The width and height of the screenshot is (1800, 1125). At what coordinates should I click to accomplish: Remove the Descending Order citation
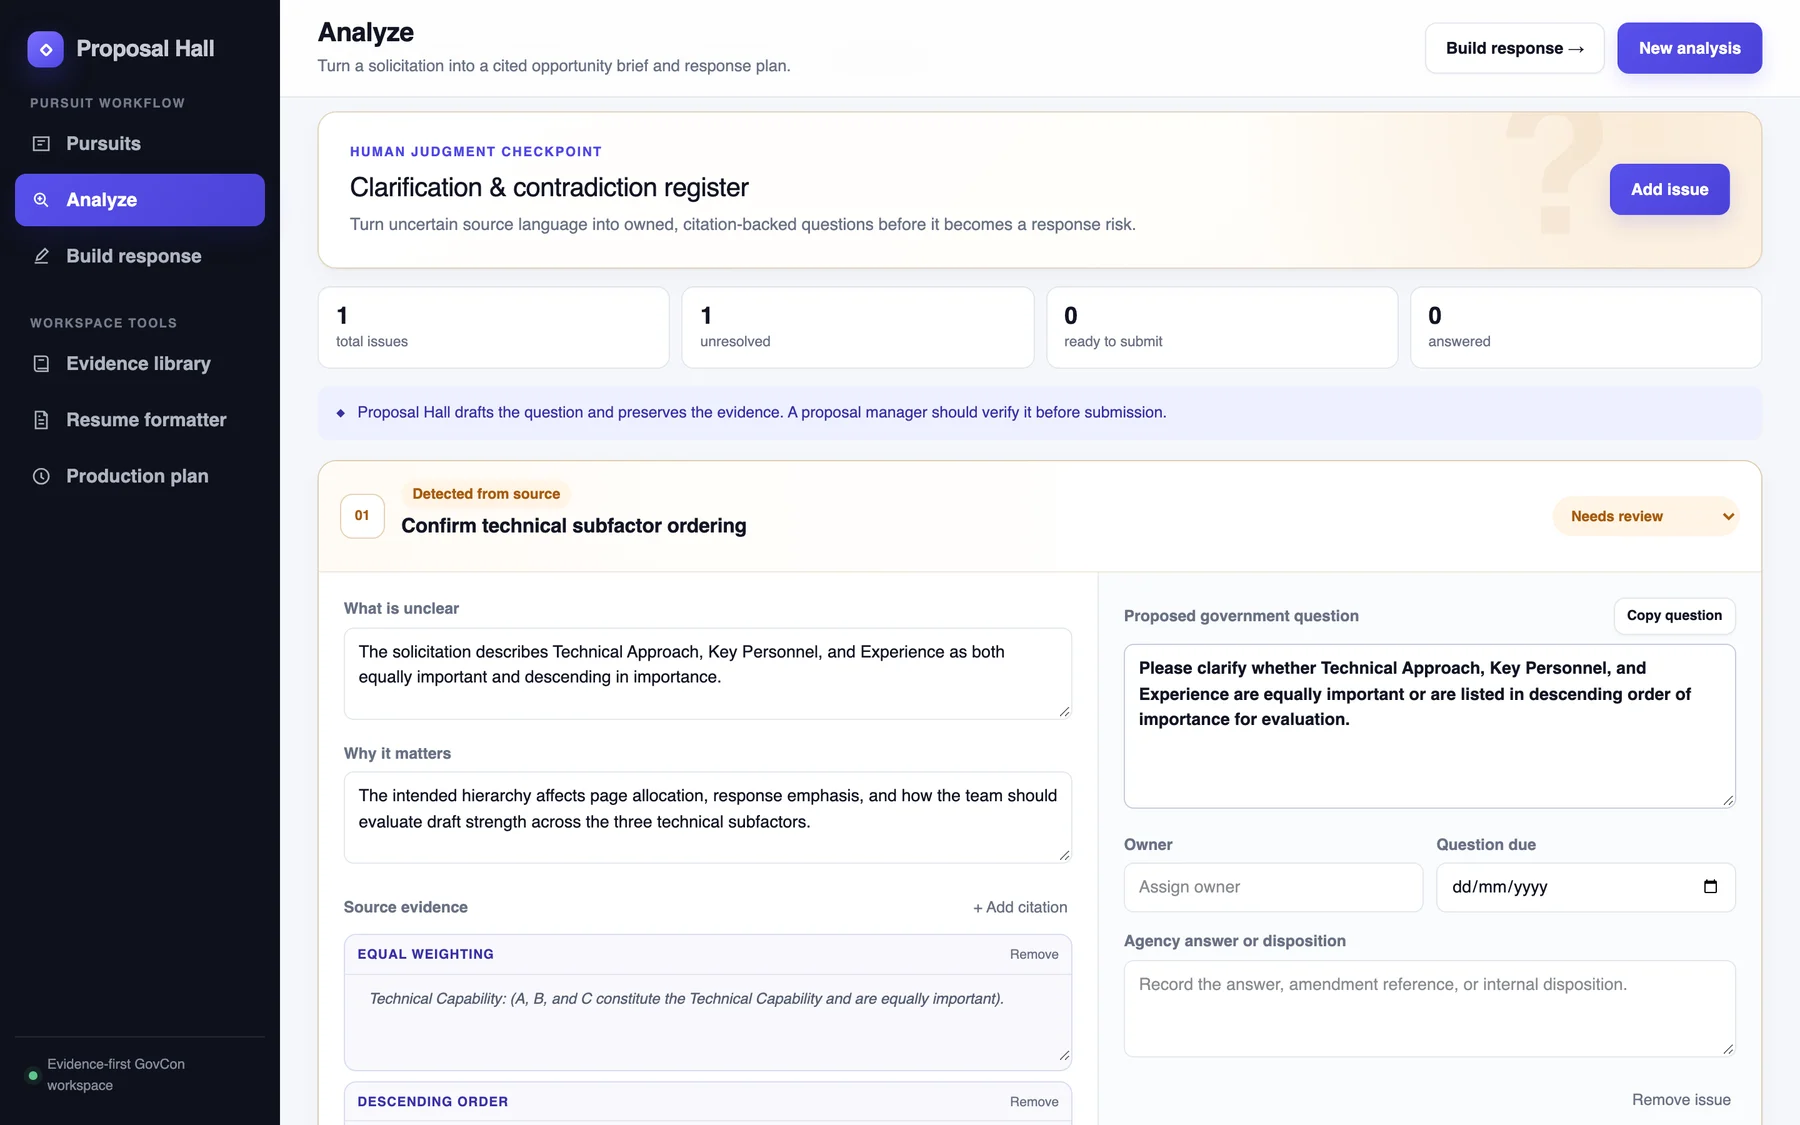coord(1034,1102)
